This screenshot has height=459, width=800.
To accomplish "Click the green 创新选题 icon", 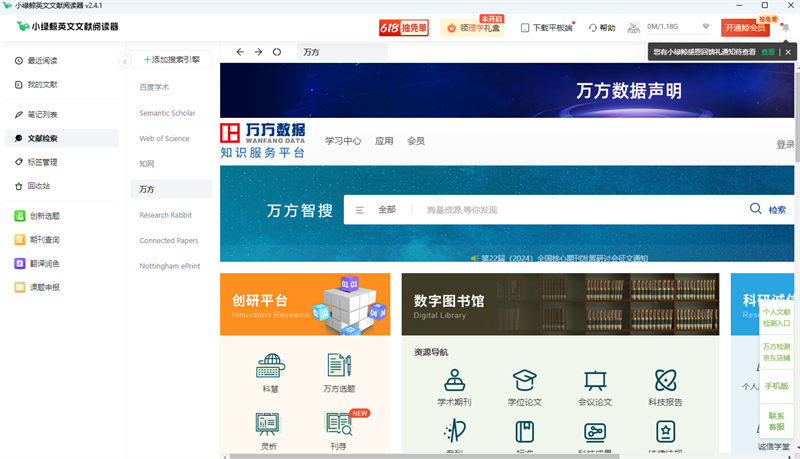I will coord(19,216).
